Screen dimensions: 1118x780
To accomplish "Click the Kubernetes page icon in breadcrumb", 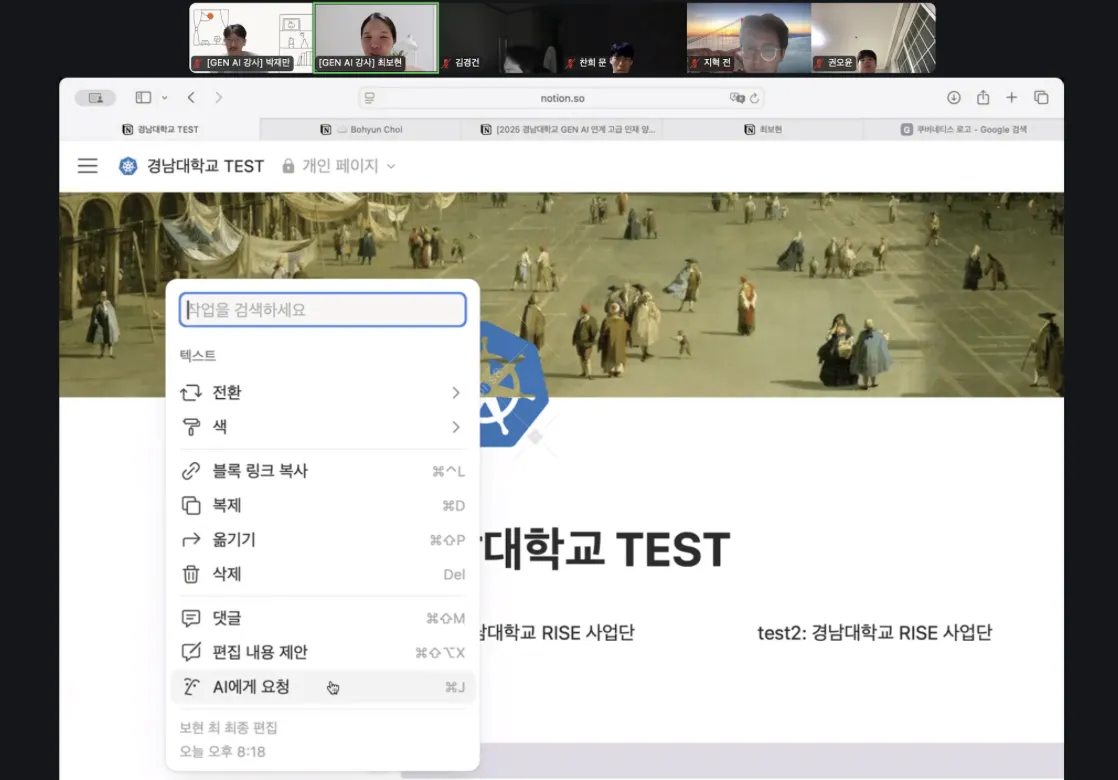I will [x=128, y=166].
